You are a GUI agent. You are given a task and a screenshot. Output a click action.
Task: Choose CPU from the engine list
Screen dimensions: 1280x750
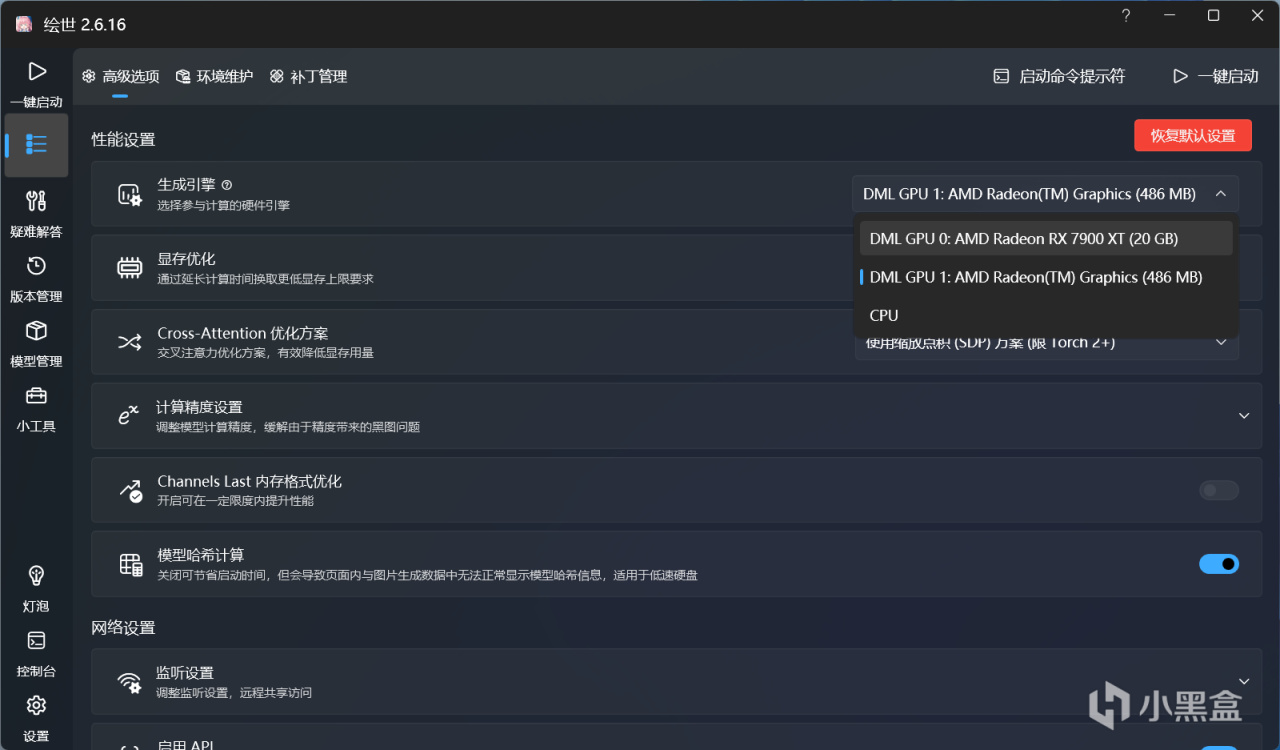point(1046,315)
